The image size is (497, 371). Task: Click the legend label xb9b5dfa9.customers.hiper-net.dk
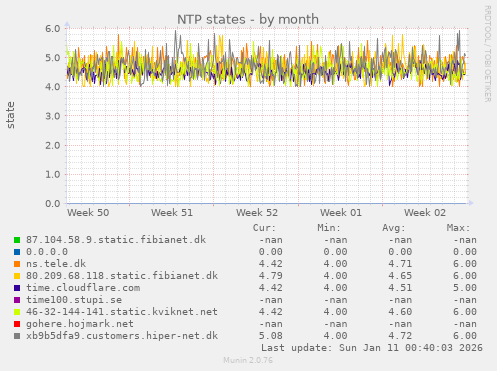pyautogui.click(x=122, y=336)
